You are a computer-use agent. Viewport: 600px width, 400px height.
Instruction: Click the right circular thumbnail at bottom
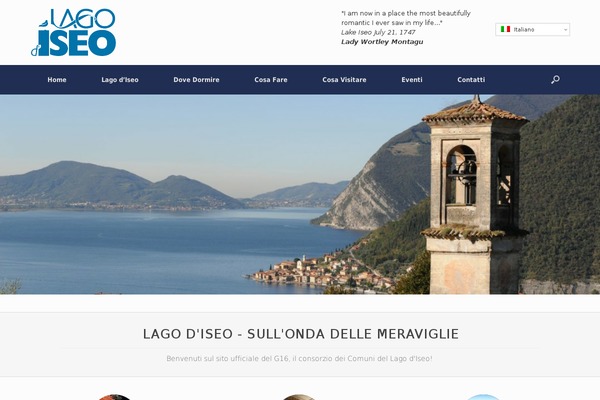pyautogui.click(x=483, y=397)
